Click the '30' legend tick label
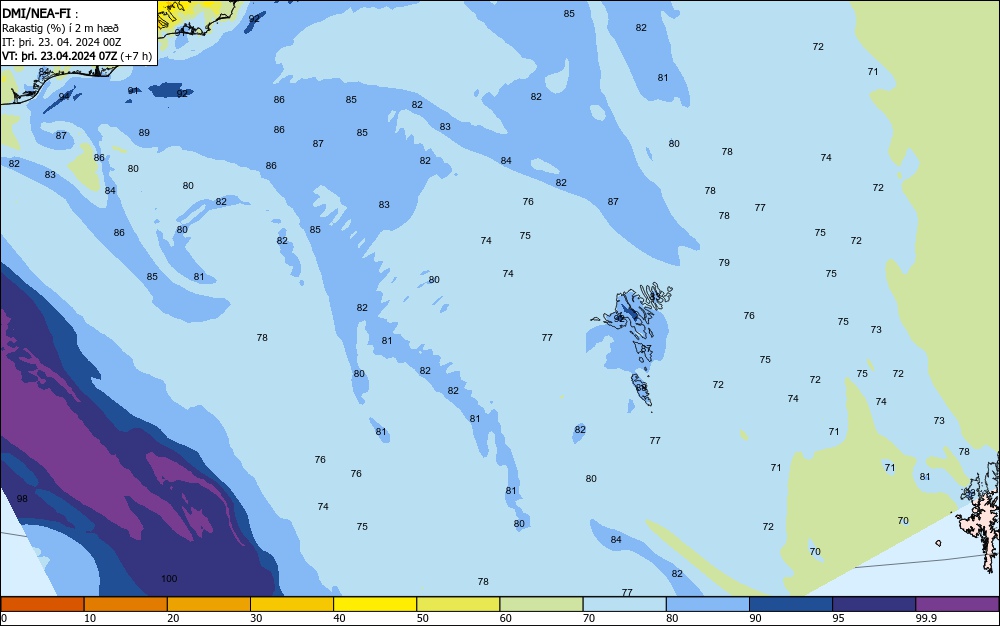This screenshot has width=1000, height=626. (x=256, y=618)
